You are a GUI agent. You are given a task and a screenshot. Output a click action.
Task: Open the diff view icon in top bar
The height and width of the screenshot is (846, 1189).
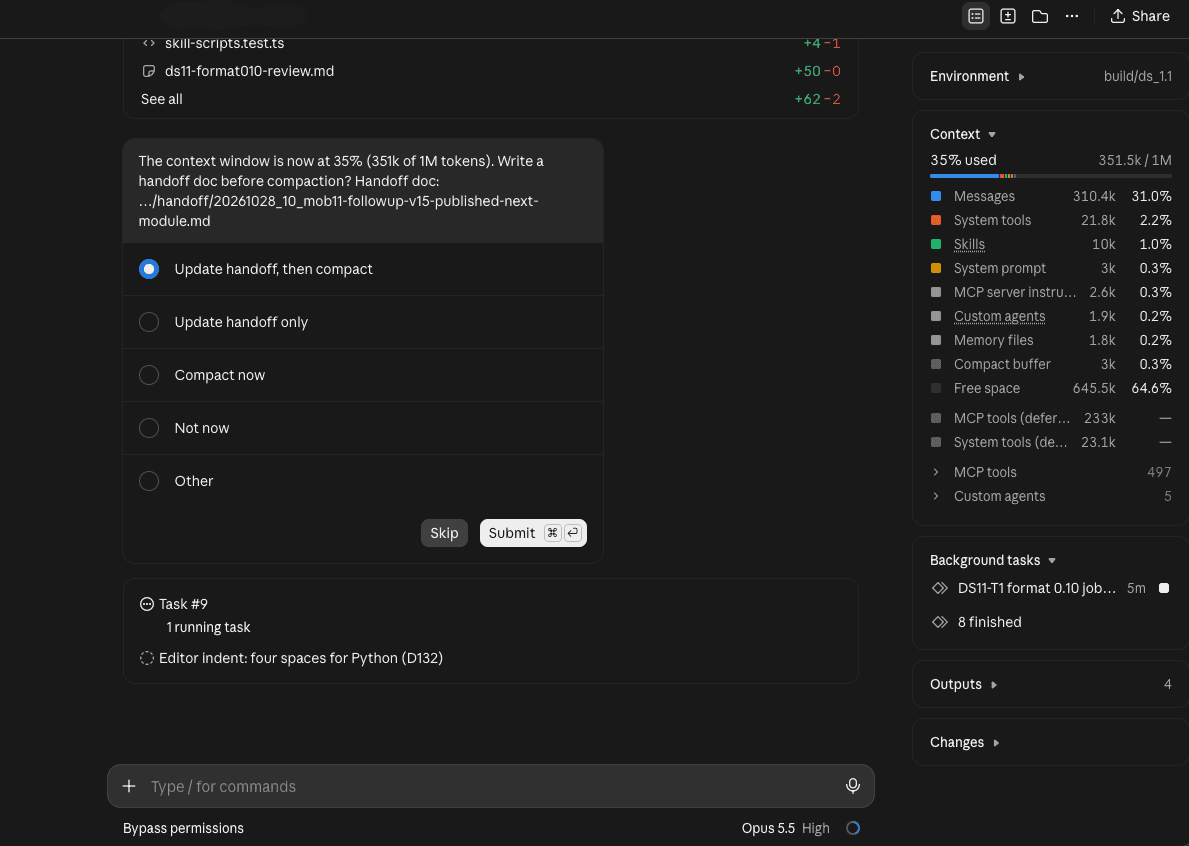[1008, 16]
